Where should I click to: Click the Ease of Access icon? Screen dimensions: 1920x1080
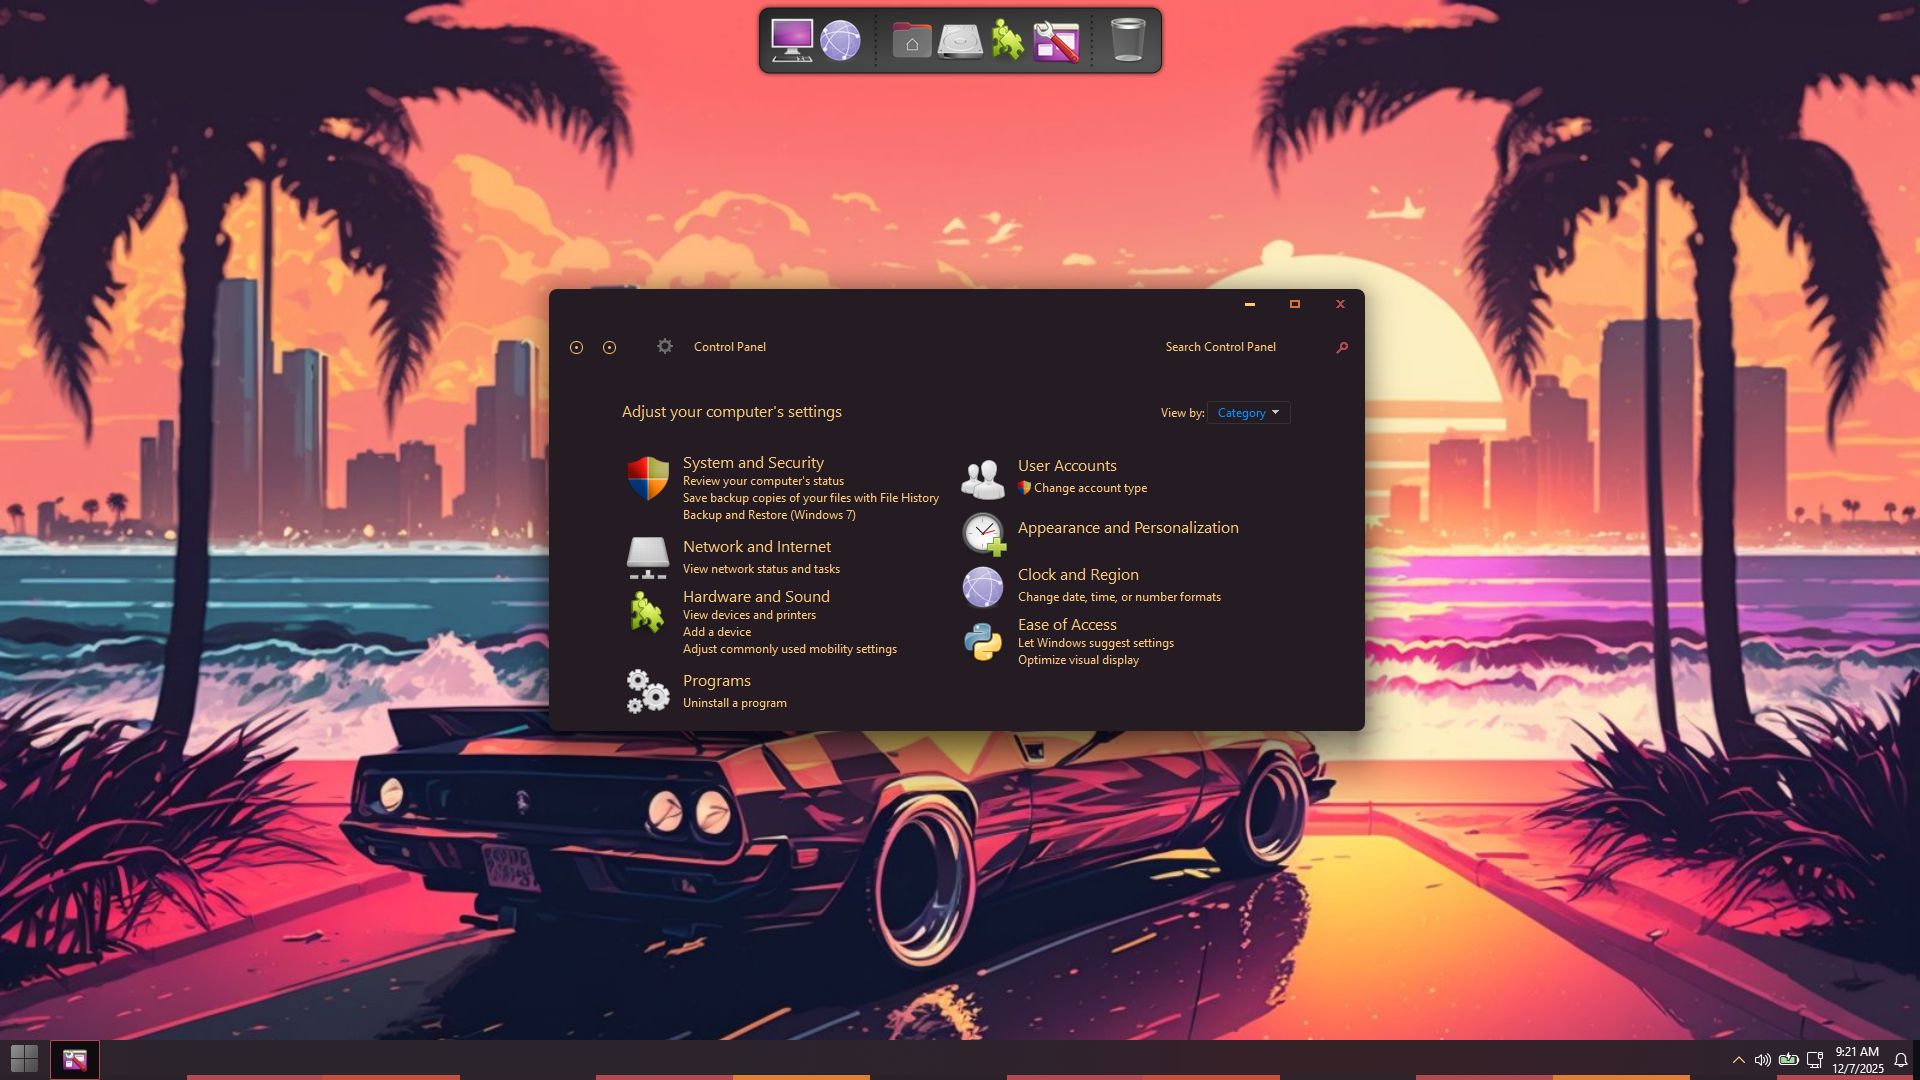point(982,642)
